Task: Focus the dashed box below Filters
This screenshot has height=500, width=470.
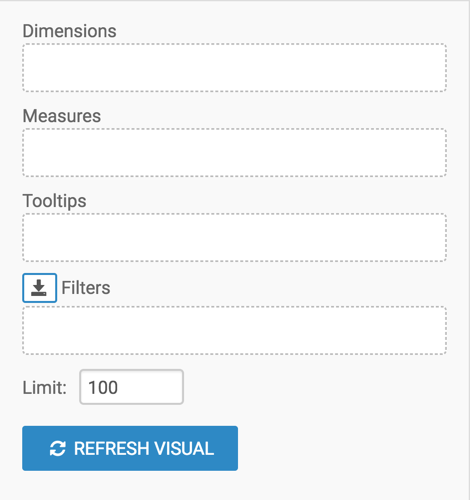Action: [235, 330]
